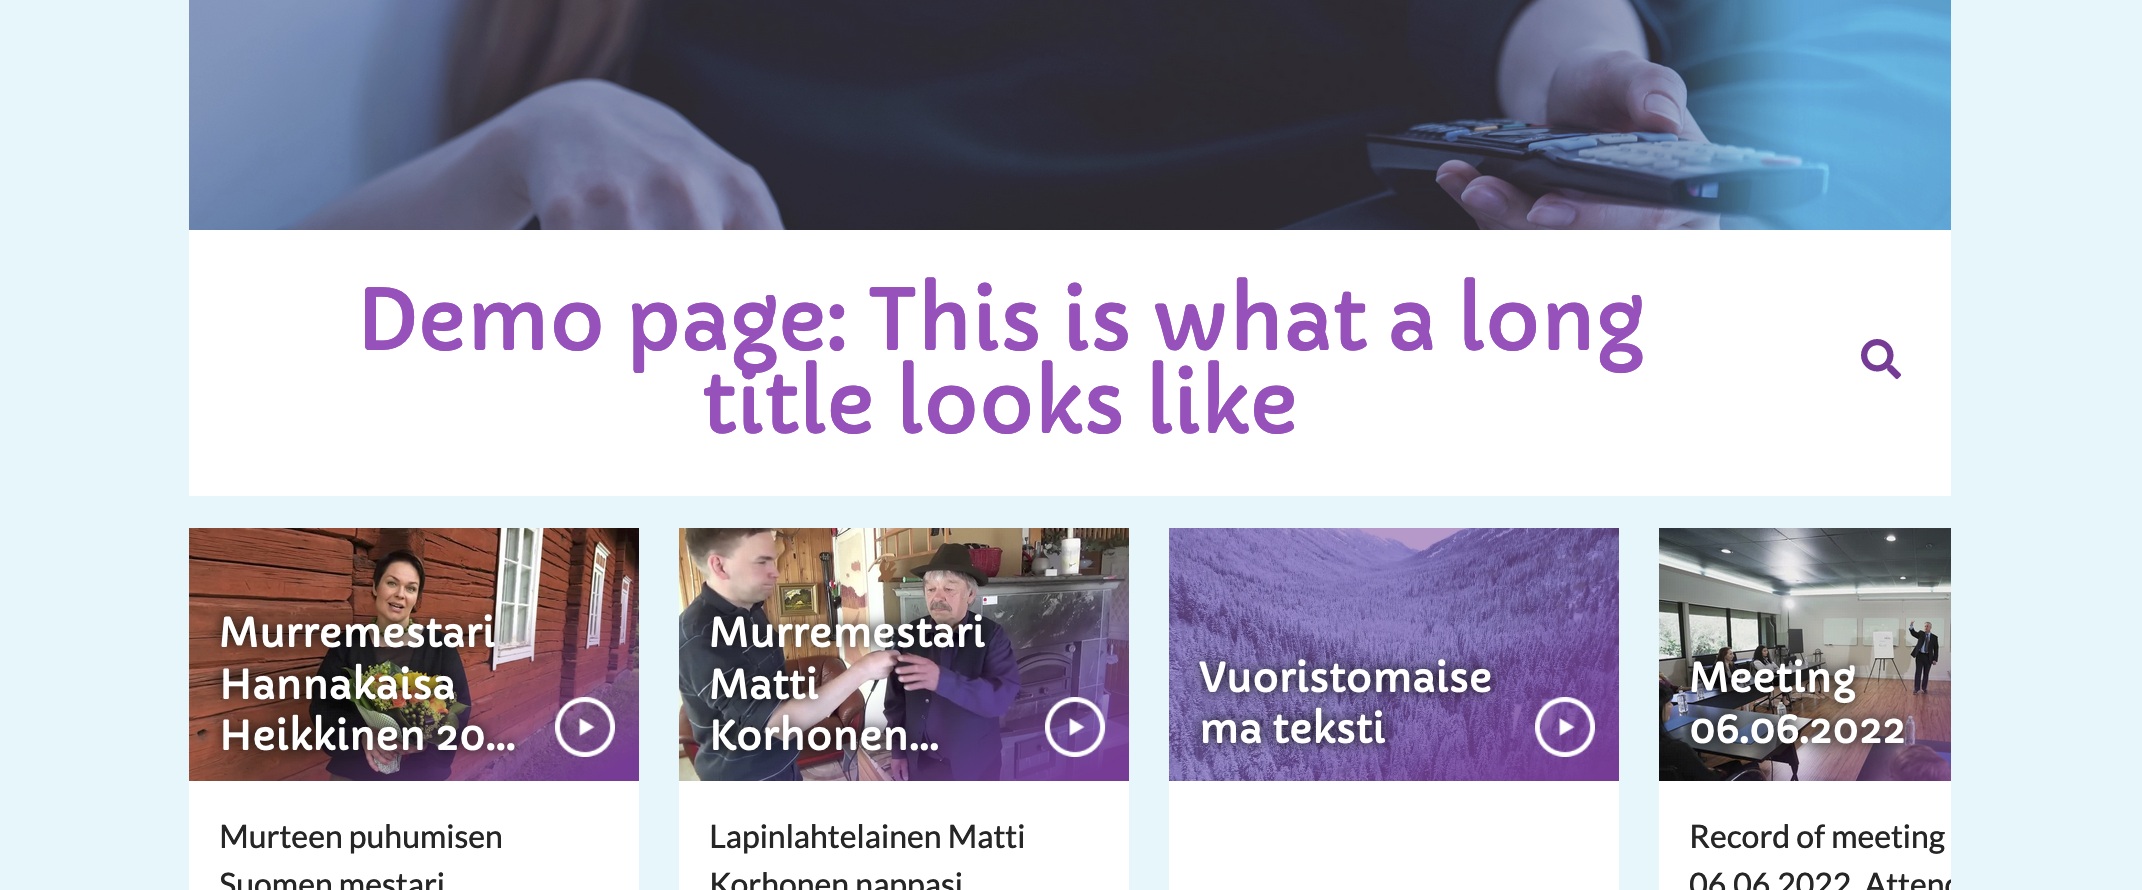Select the 'Lapinlahtelainen Matti' description text

point(867,836)
